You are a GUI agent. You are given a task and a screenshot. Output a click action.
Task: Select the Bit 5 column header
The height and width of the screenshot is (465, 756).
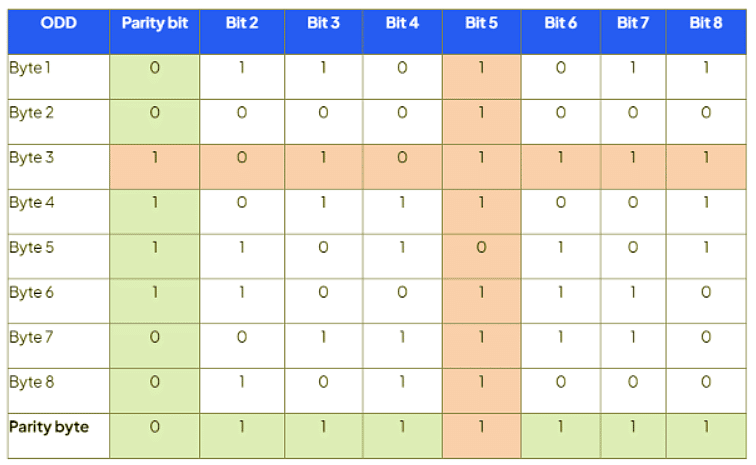tap(481, 25)
